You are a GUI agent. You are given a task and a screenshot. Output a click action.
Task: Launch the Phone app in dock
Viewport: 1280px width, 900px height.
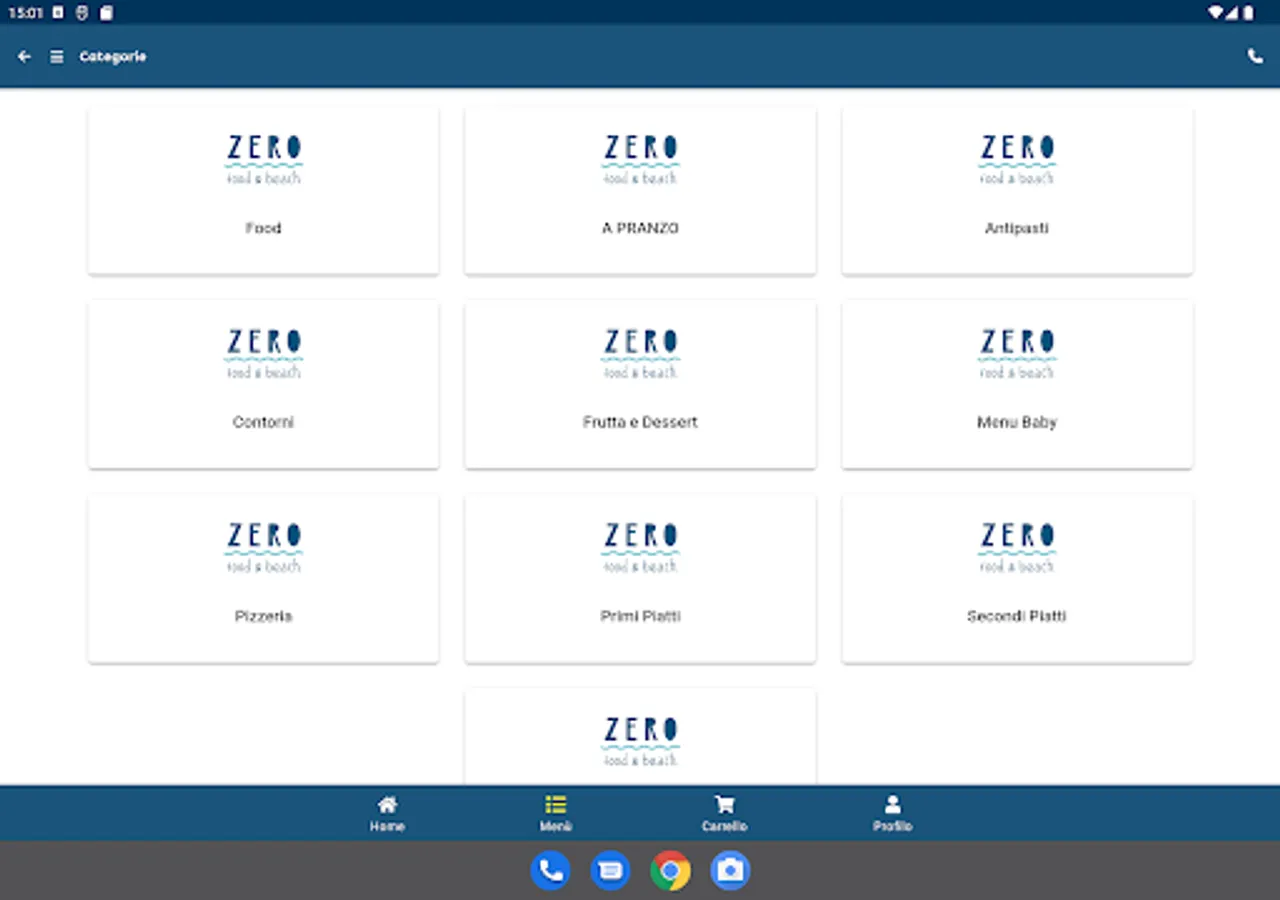(550, 870)
